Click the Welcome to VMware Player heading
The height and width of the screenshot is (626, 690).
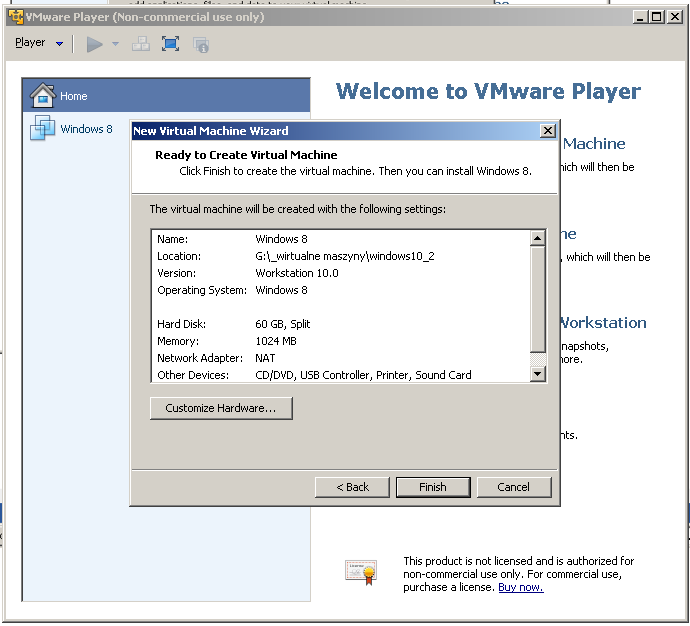(x=488, y=92)
